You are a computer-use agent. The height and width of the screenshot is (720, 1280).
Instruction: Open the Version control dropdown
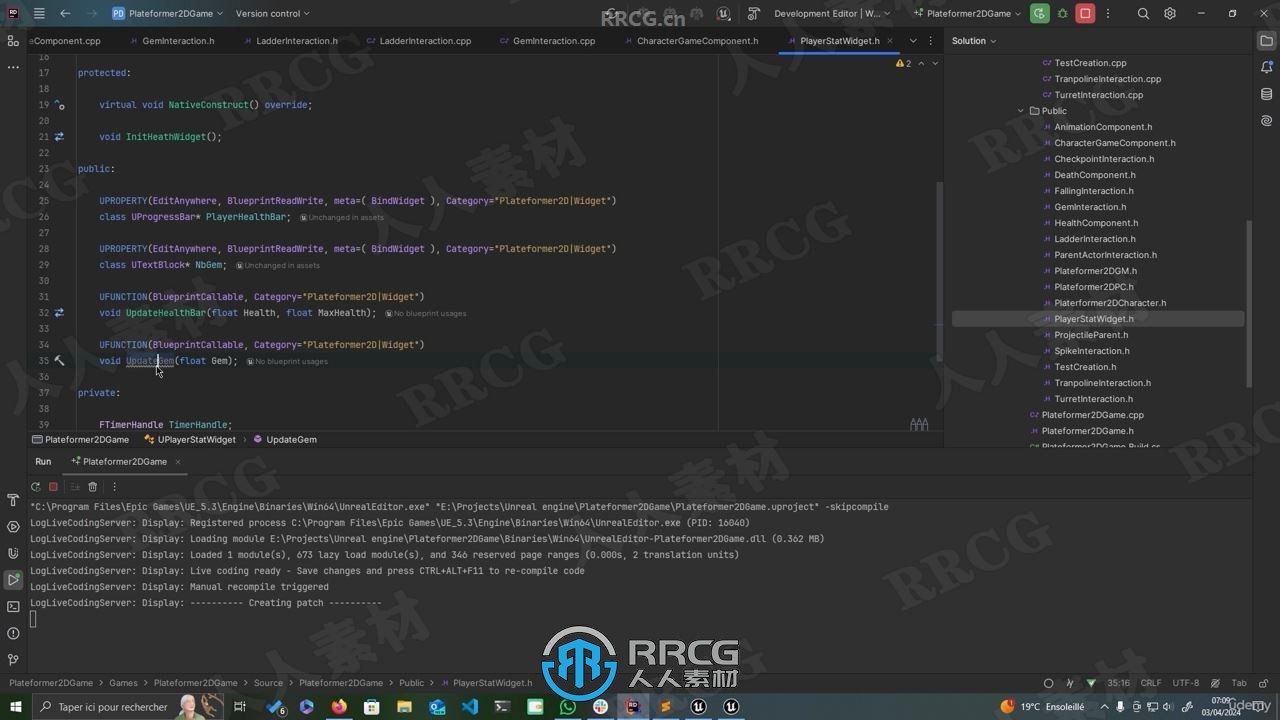pyautogui.click(x=272, y=13)
